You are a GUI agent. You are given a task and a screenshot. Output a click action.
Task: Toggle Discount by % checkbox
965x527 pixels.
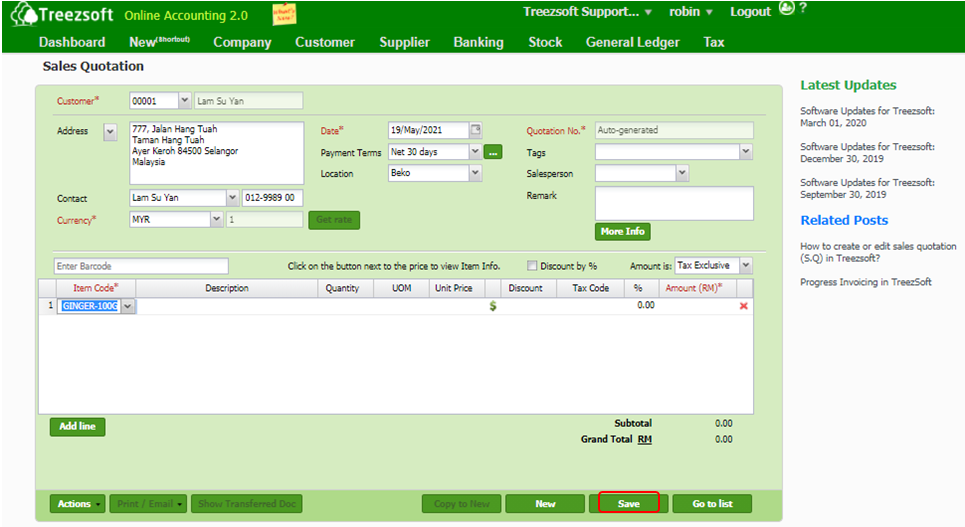coord(532,266)
